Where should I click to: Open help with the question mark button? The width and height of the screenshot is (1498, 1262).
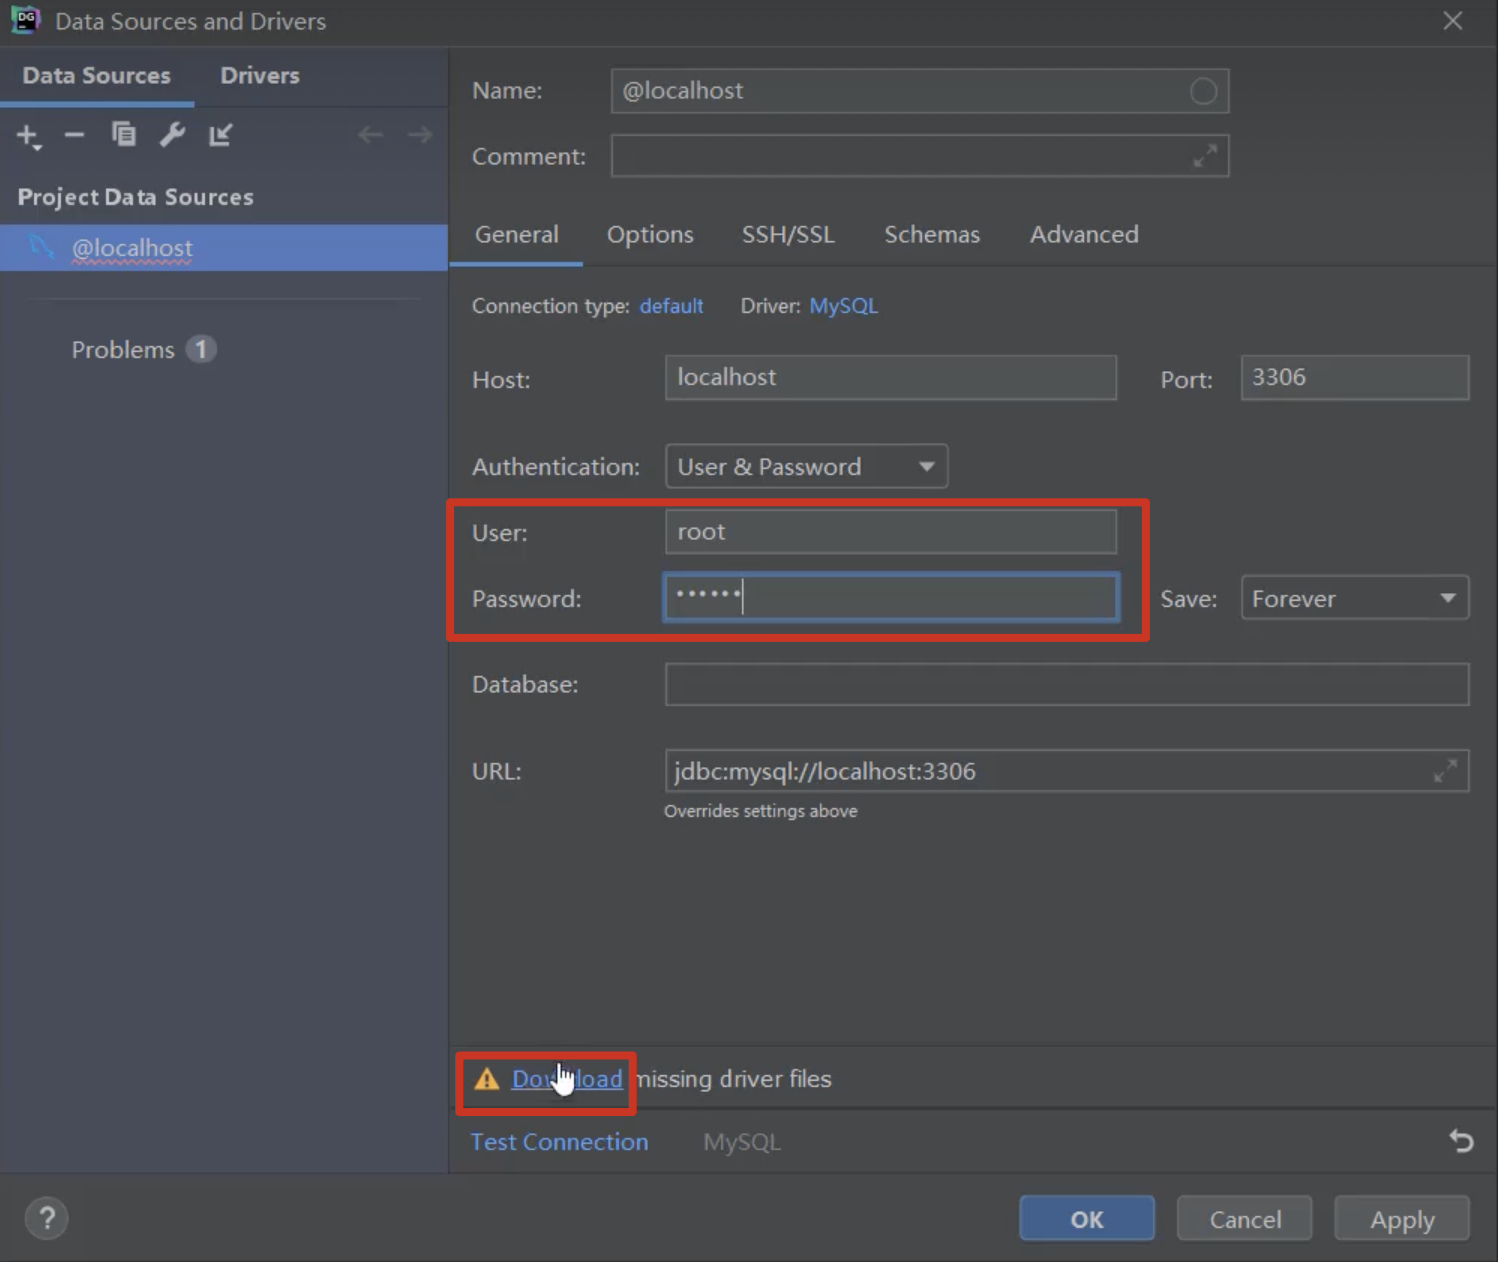click(x=46, y=1218)
